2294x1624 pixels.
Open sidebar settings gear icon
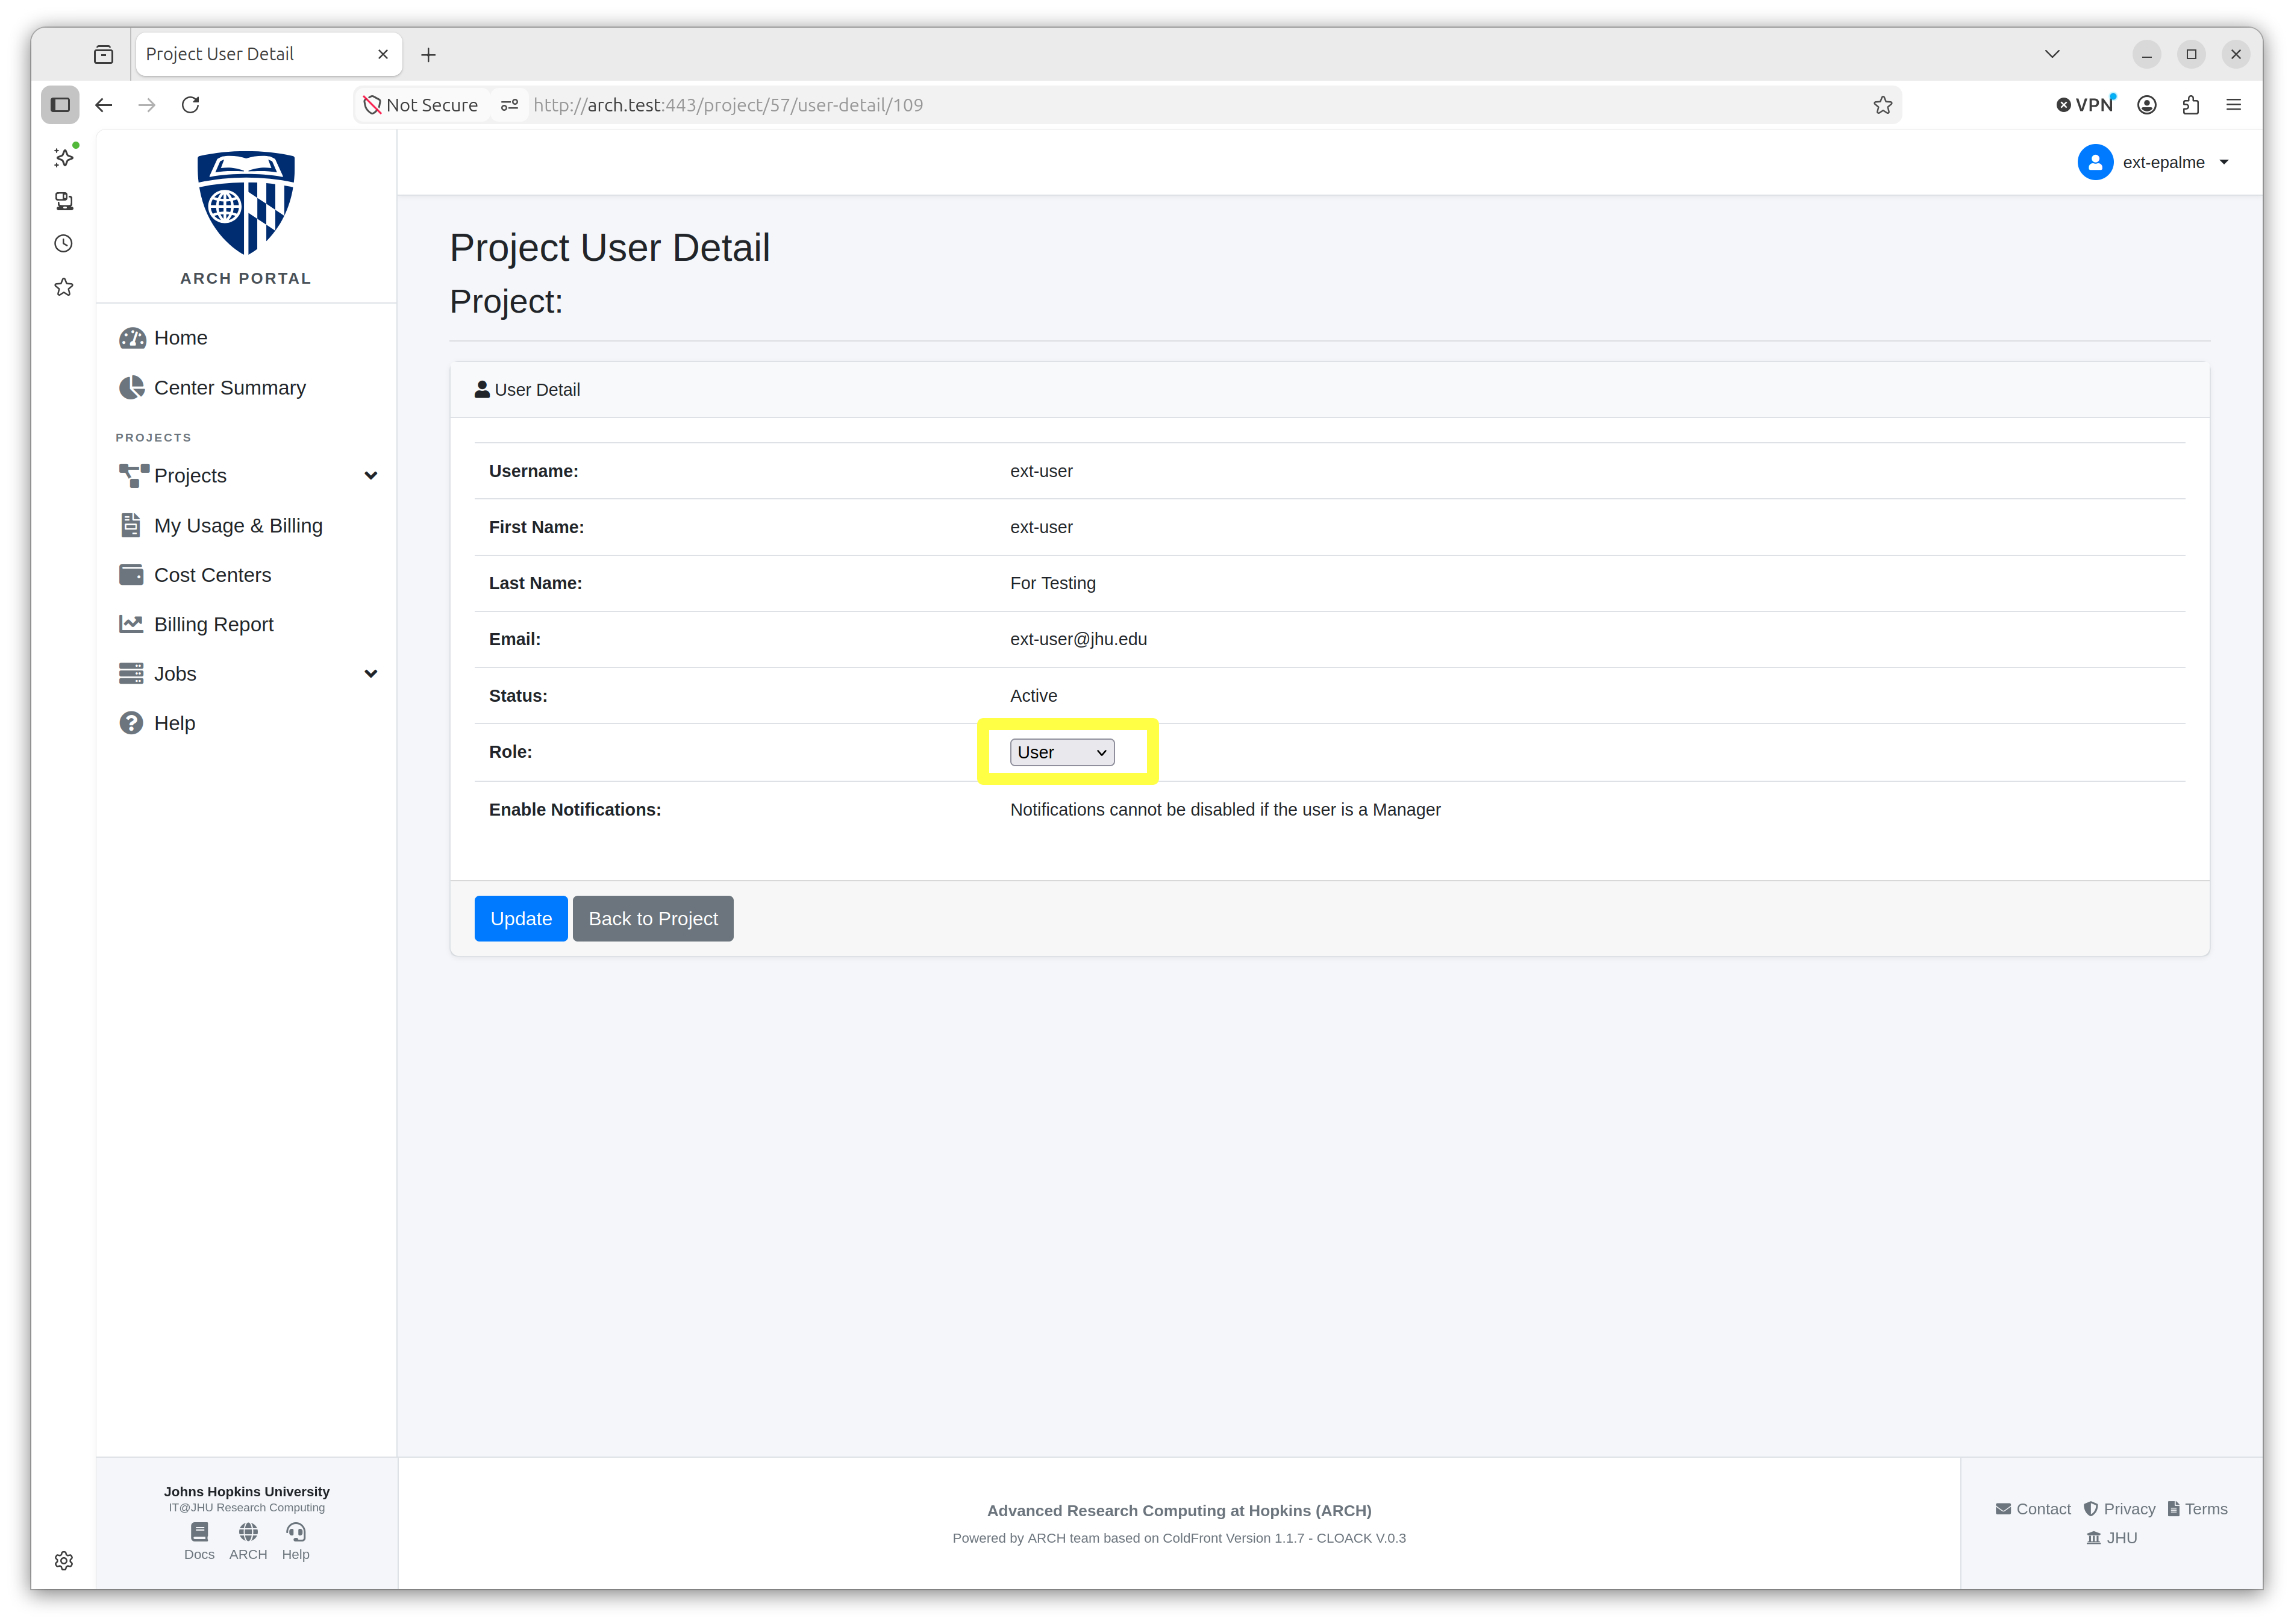[64, 1560]
